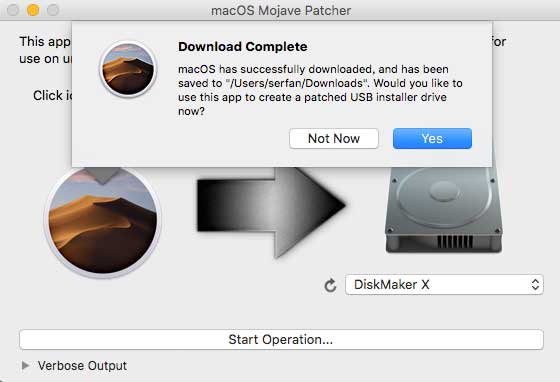560x382 pixels.
Task: Click the macOS Mojave Patcher window title
Action: coord(281,10)
